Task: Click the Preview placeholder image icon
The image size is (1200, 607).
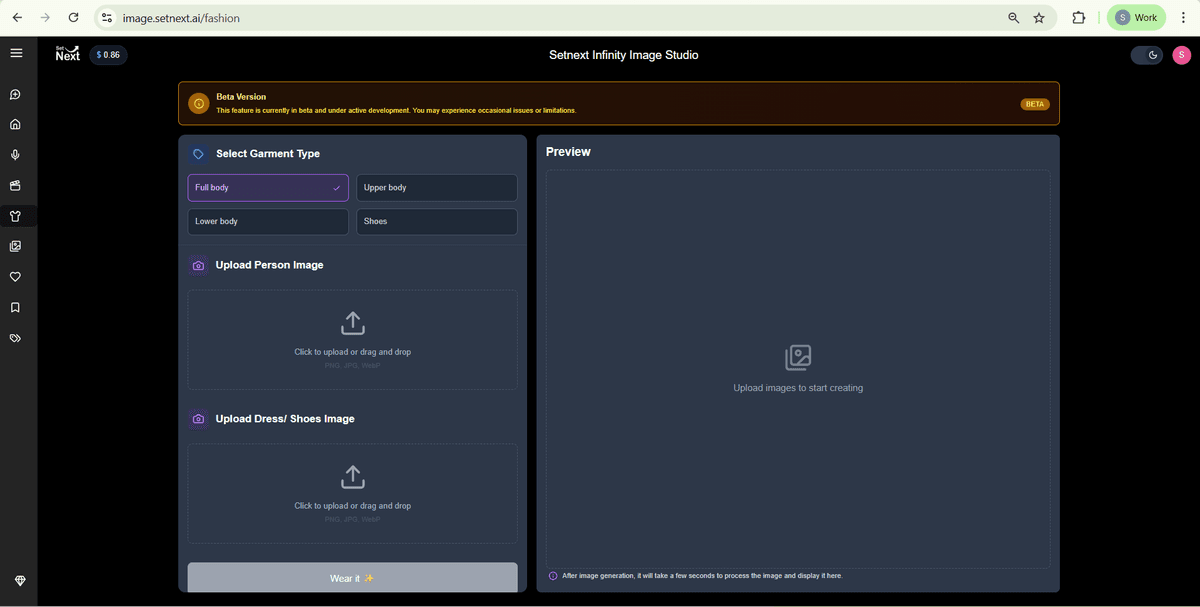Action: tap(798, 357)
